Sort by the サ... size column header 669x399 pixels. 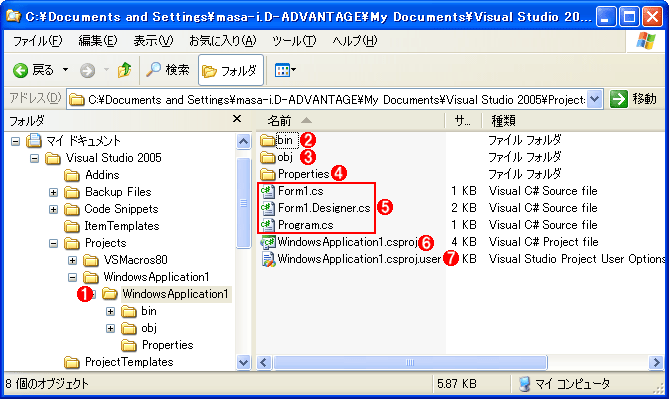coord(462,121)
